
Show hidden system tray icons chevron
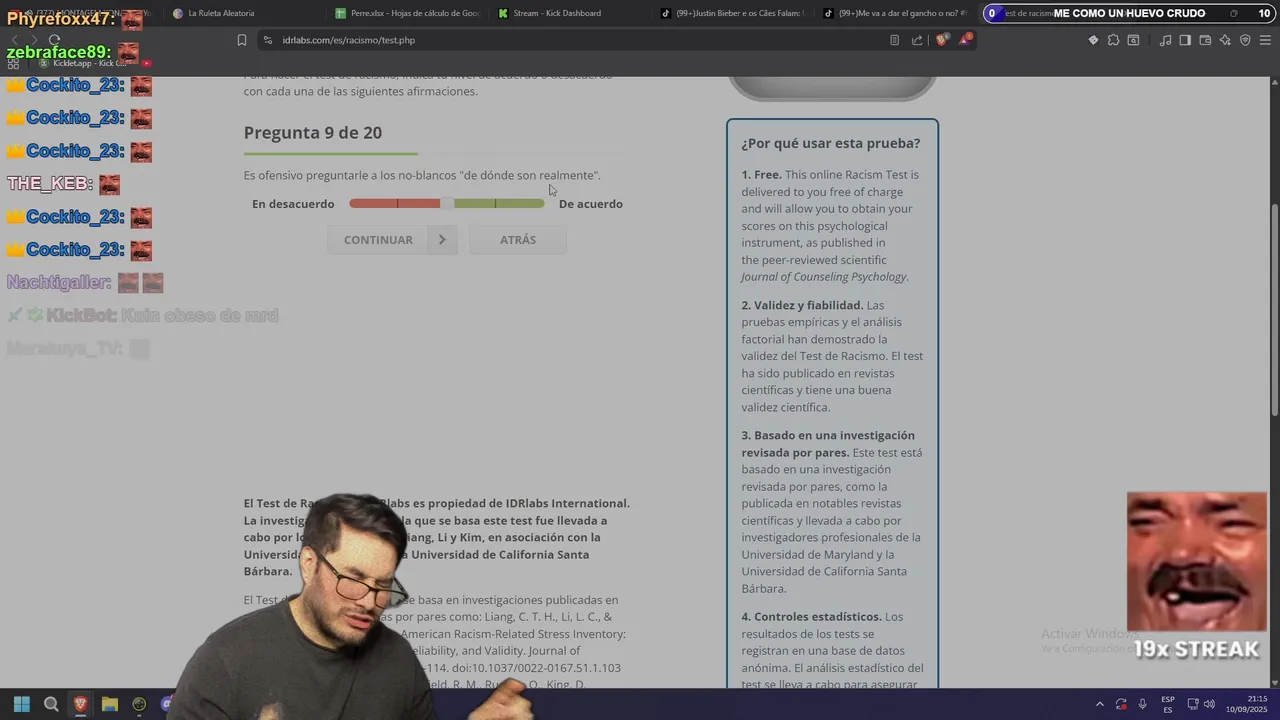1100,704
